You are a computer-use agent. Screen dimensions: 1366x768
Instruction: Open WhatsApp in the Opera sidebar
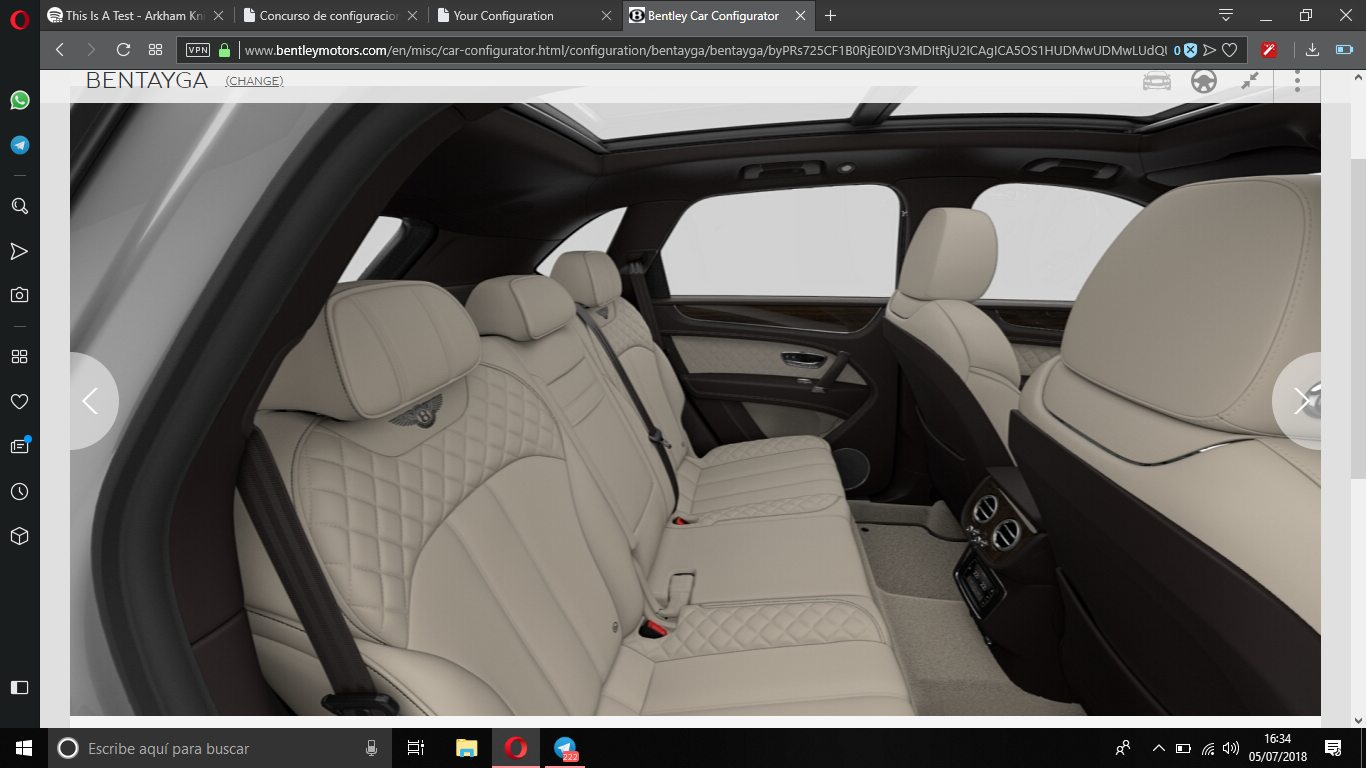point(19,100)
